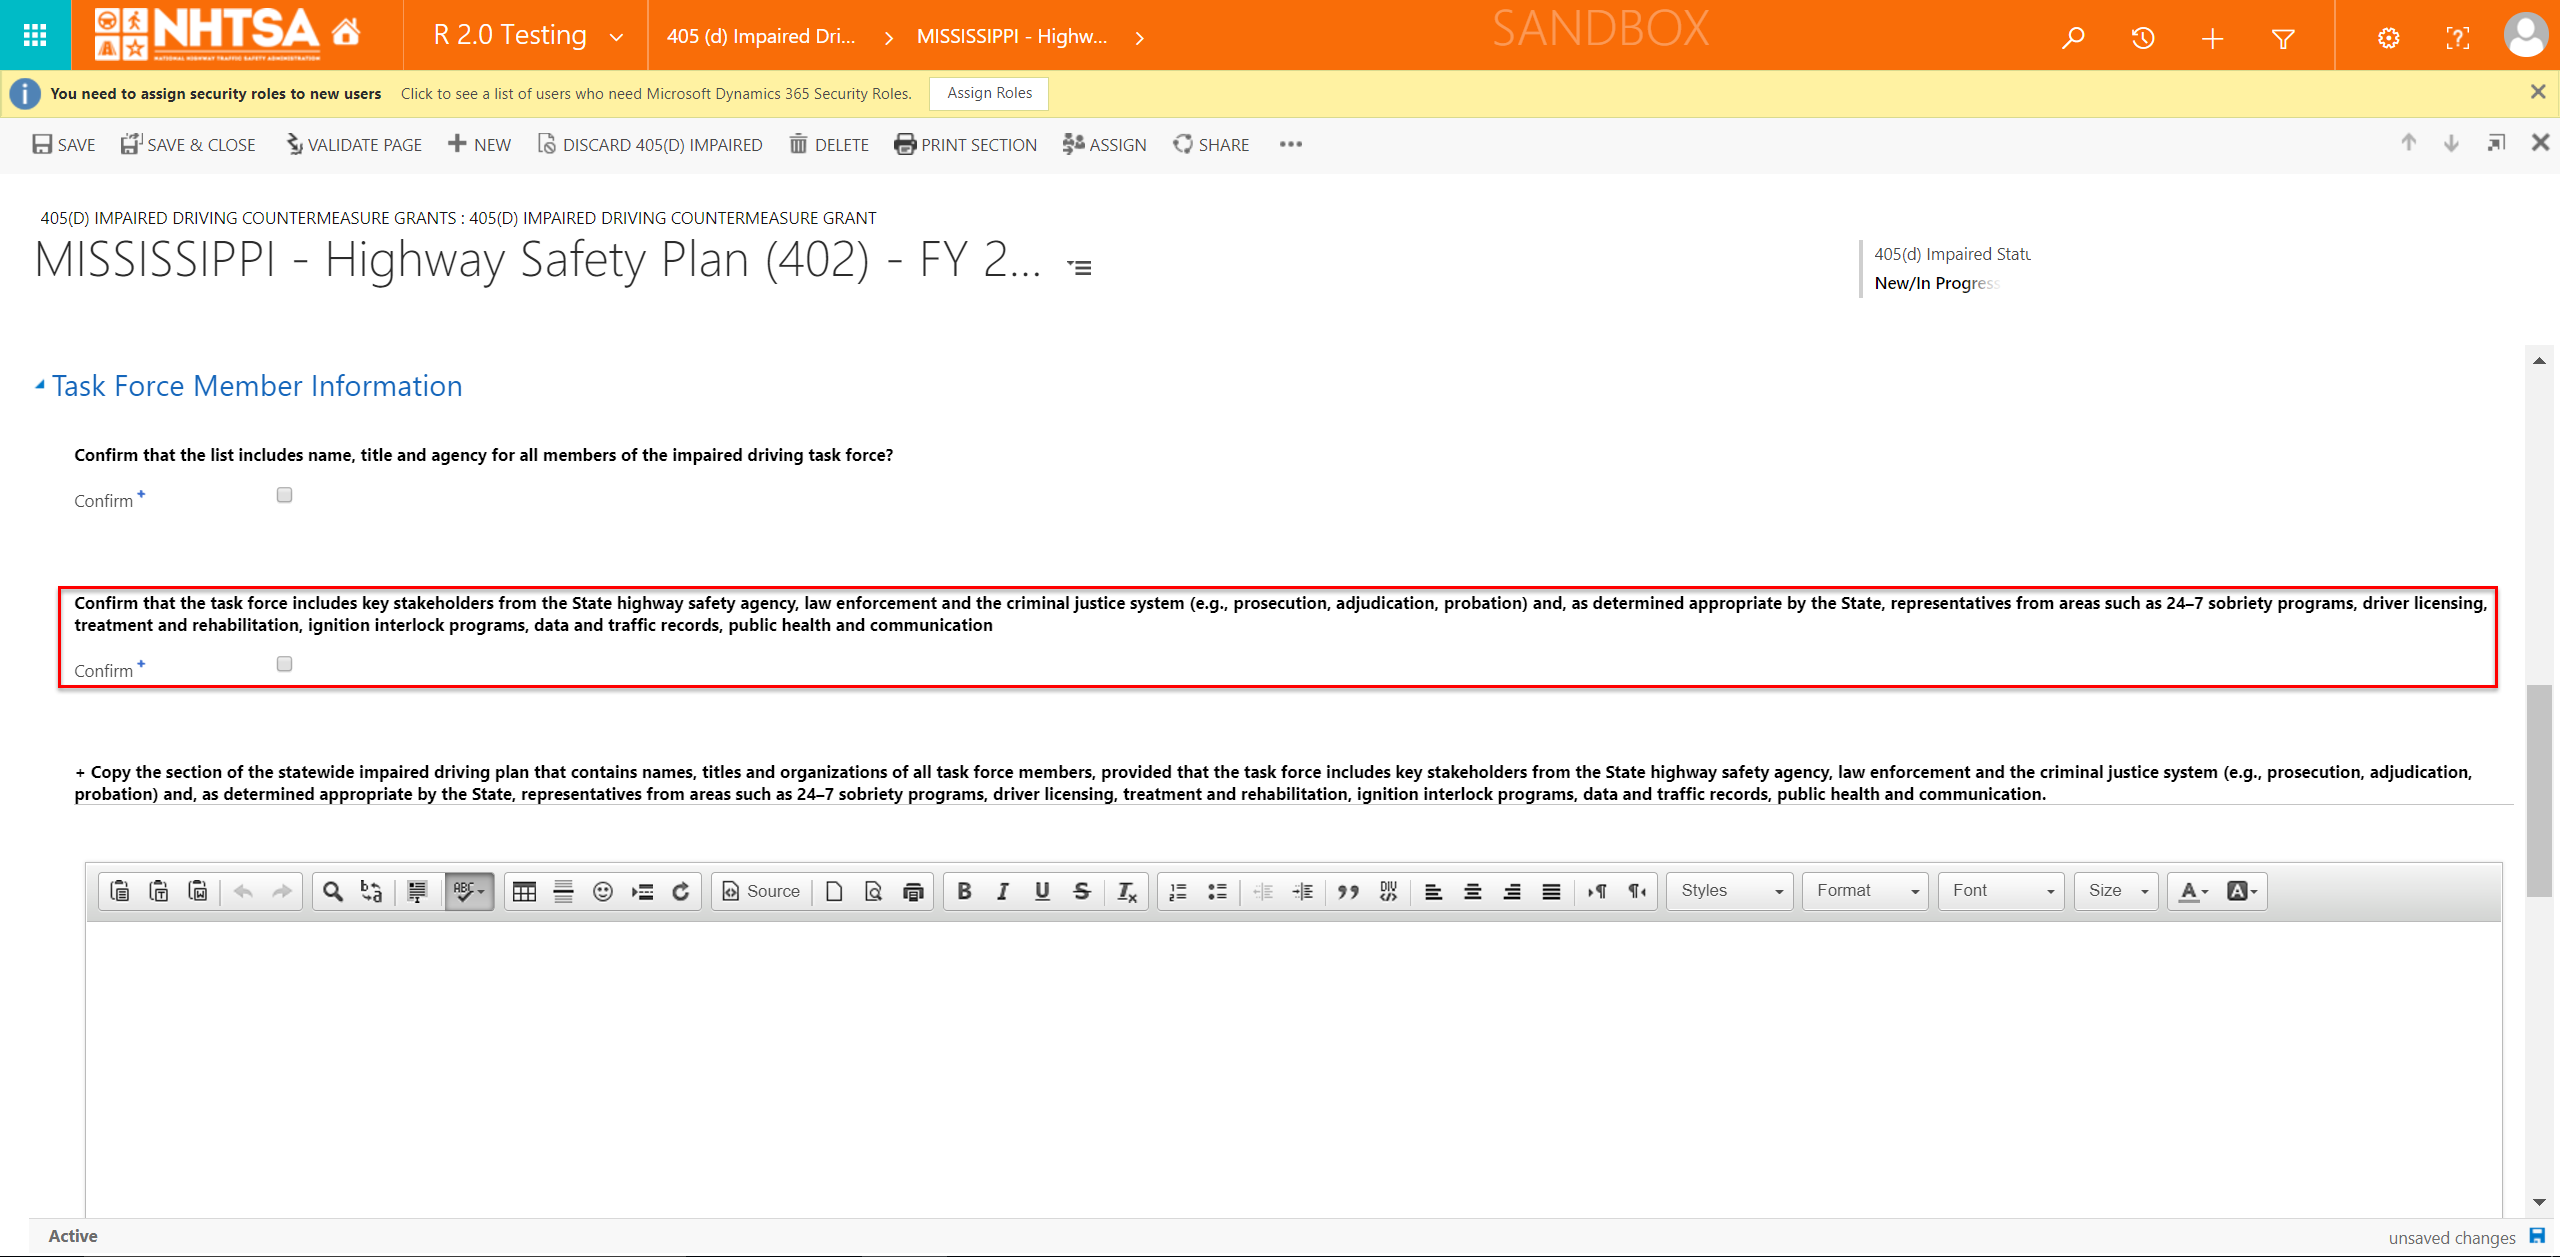Click the NHTSA home icon

(346, 32)
